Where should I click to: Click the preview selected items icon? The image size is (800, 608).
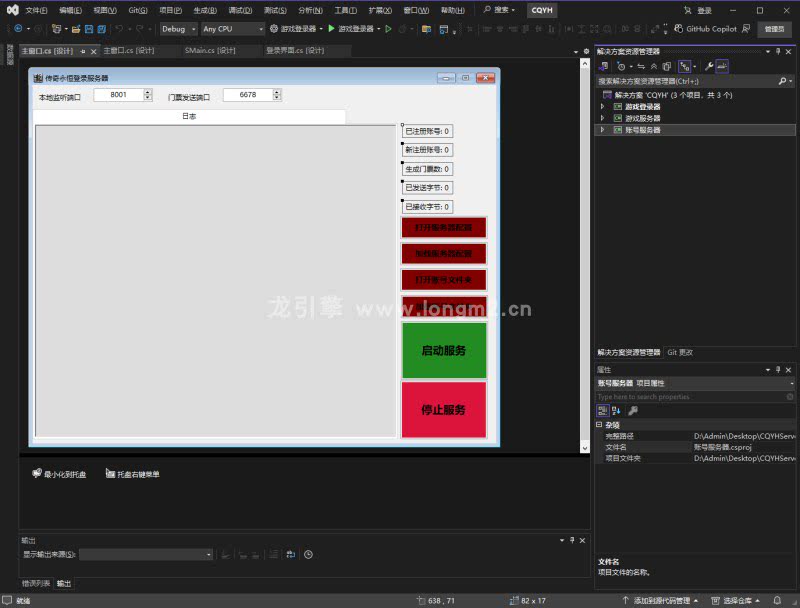tap(722, 66)
